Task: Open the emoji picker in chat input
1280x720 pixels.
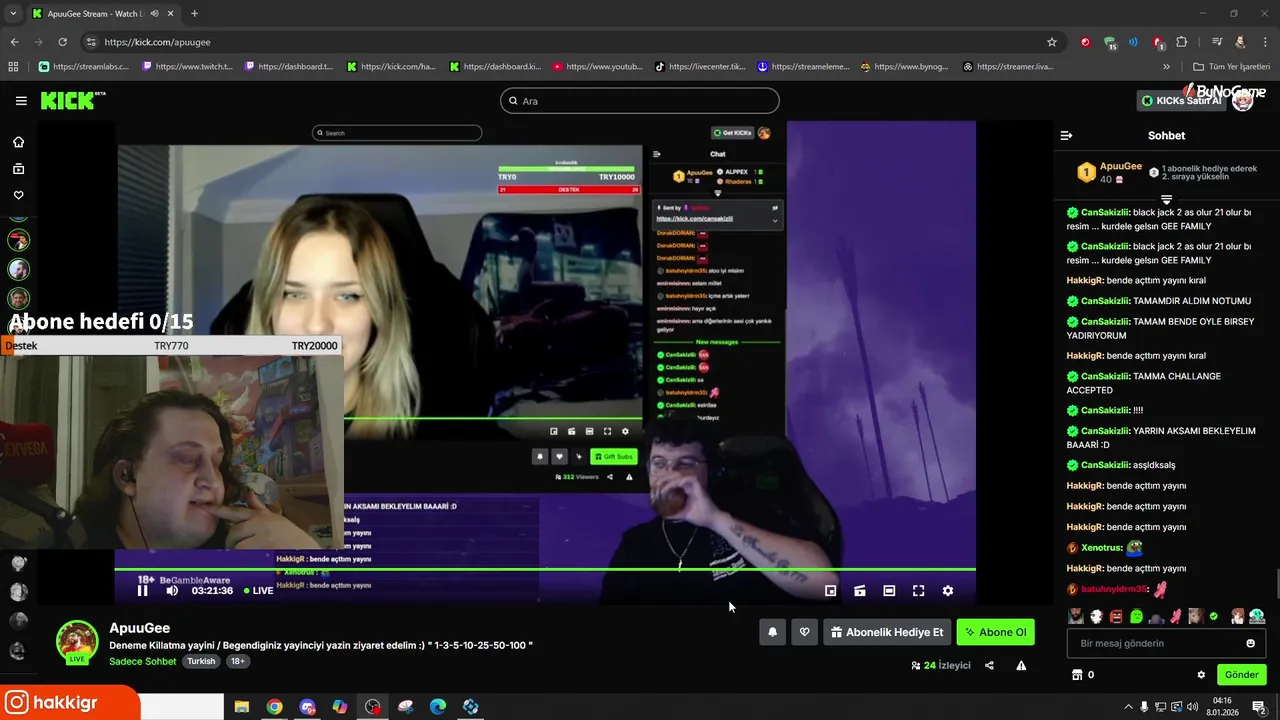Action: pos(1250,643)
